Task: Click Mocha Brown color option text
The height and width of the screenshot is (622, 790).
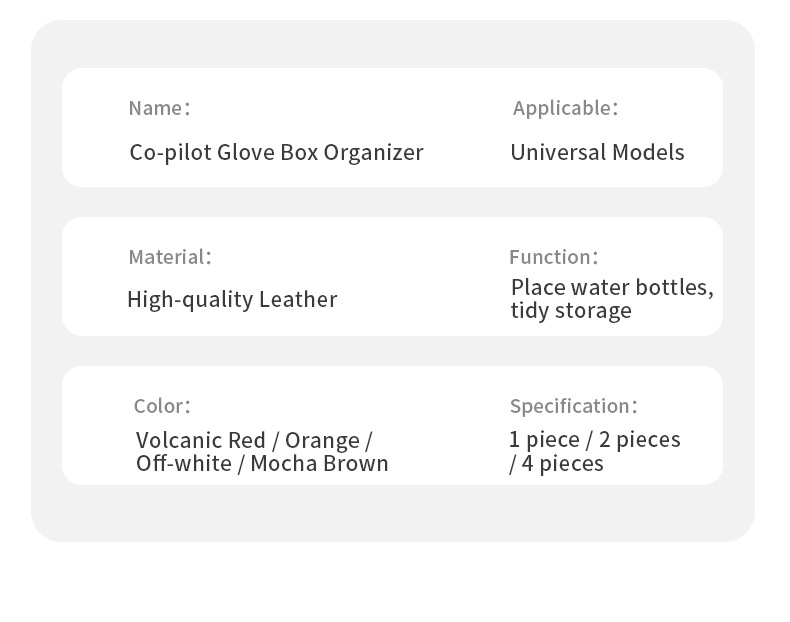Action: click(319, 463)
